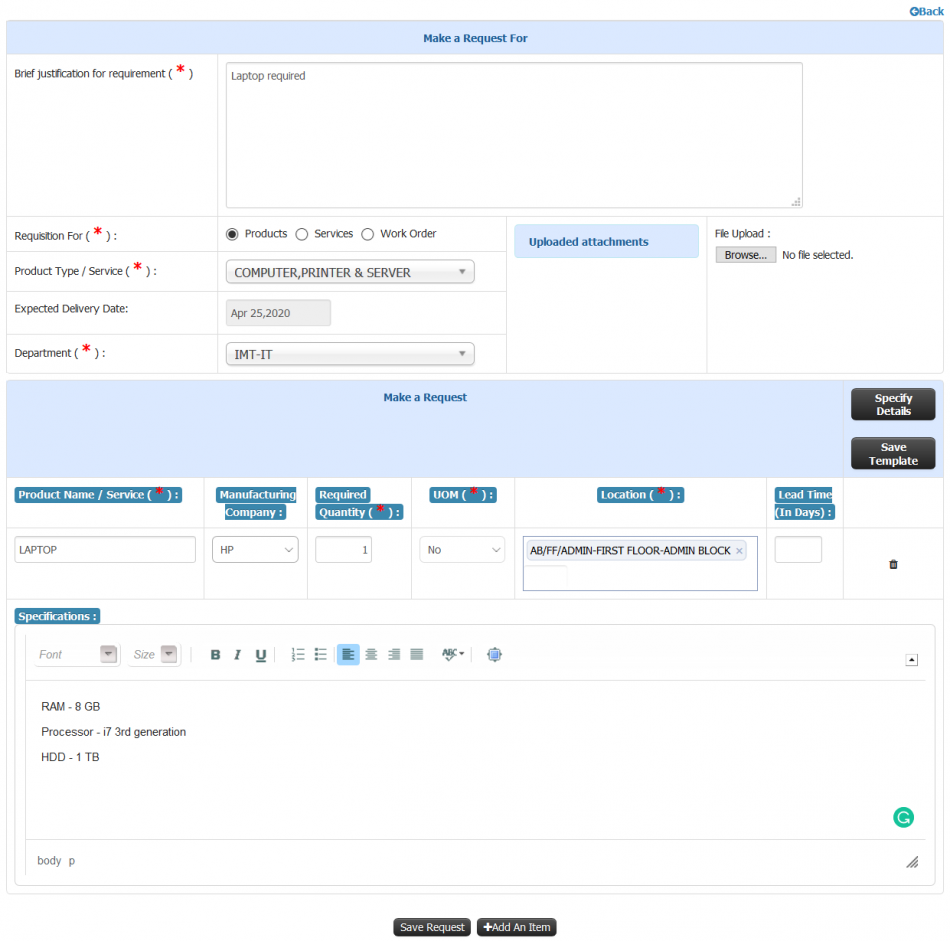This screenshot has width=950, height=941.
Task: Click the 'No file selected.' text
Action: 817,255
